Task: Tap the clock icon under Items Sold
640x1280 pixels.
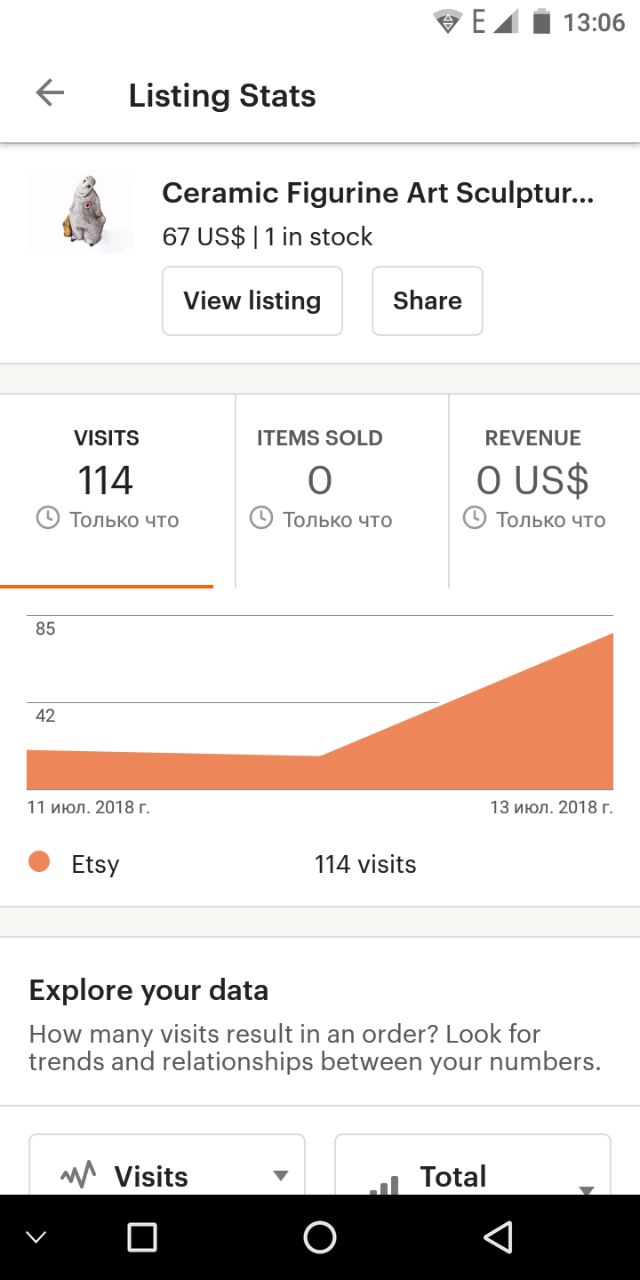Action: (261, 518)
